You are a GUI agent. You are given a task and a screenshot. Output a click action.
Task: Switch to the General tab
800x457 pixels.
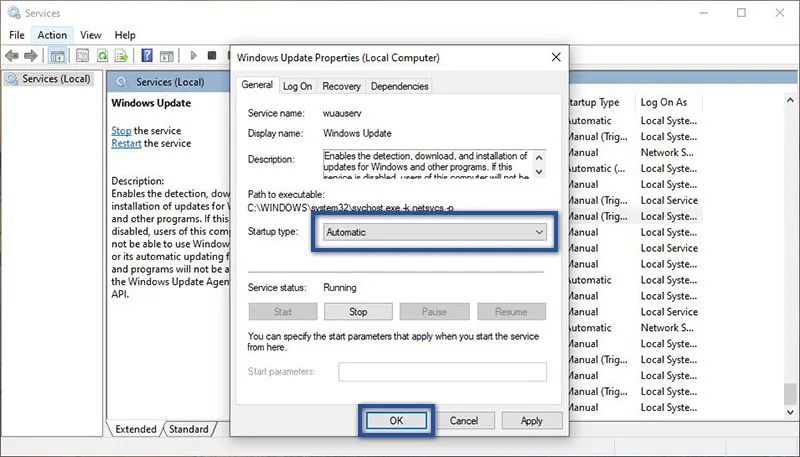coord(257,85)
